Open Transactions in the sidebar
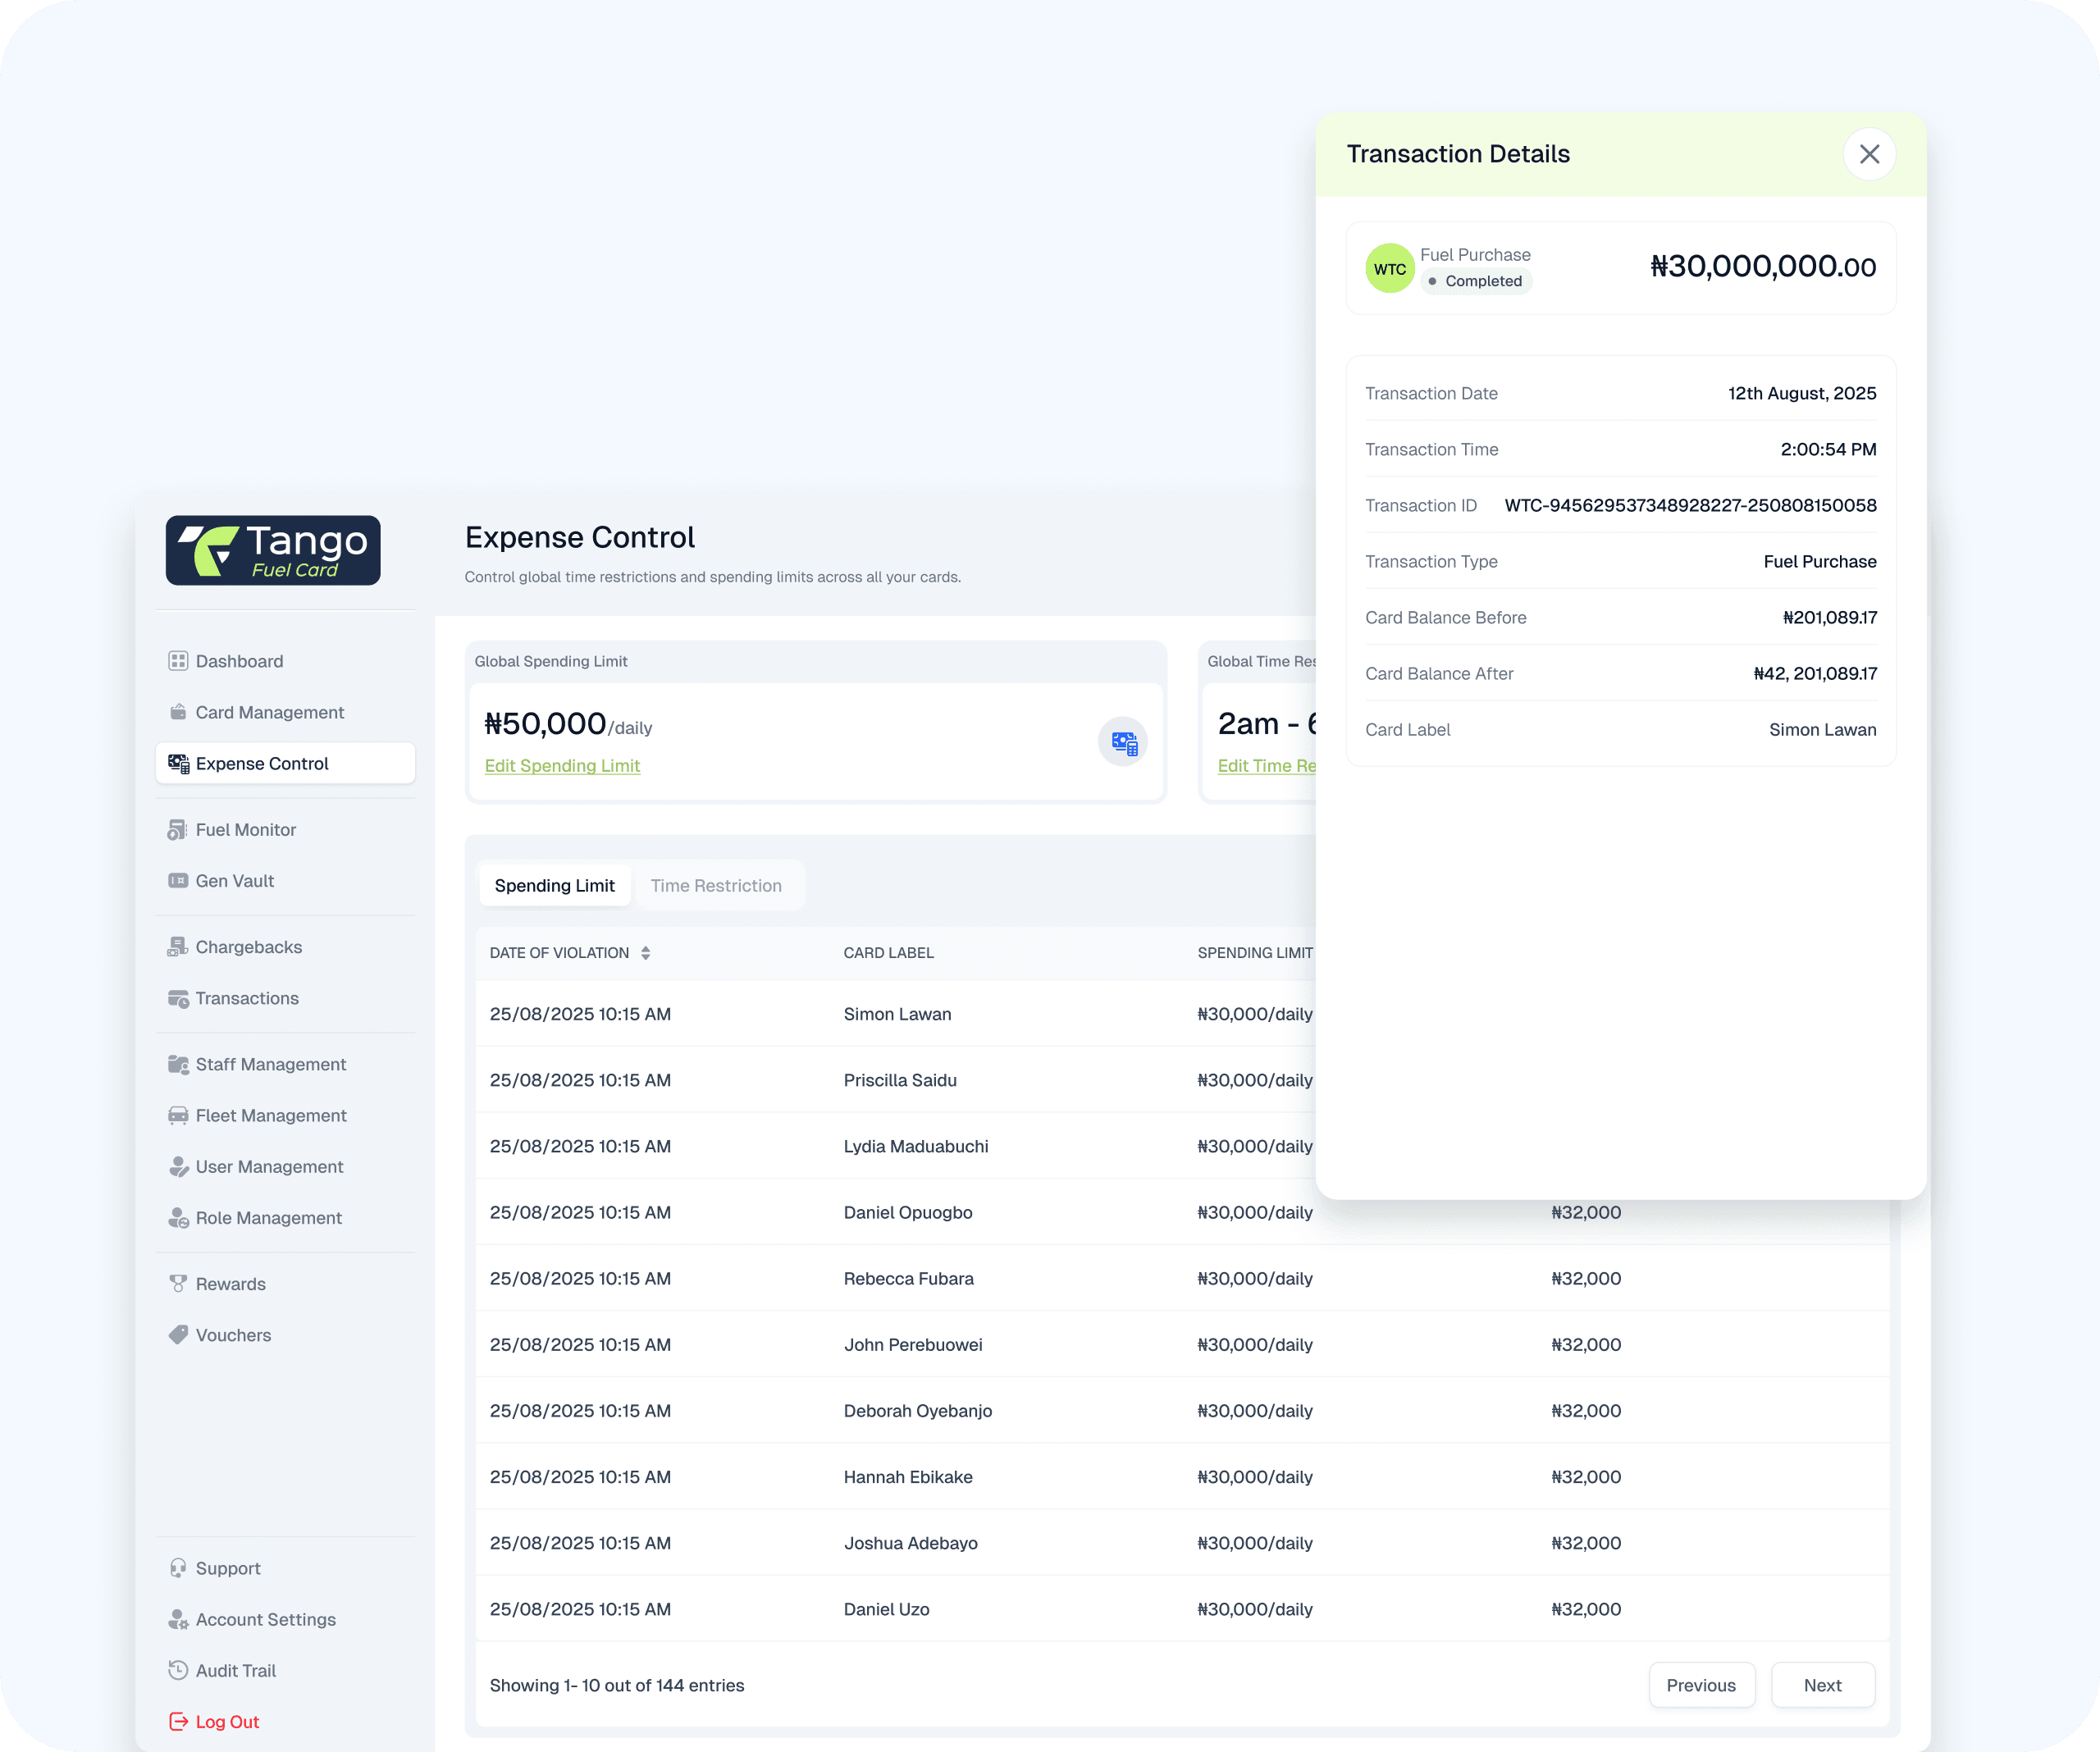Viewport: 2100px width, 1752px height. (247, 998)
